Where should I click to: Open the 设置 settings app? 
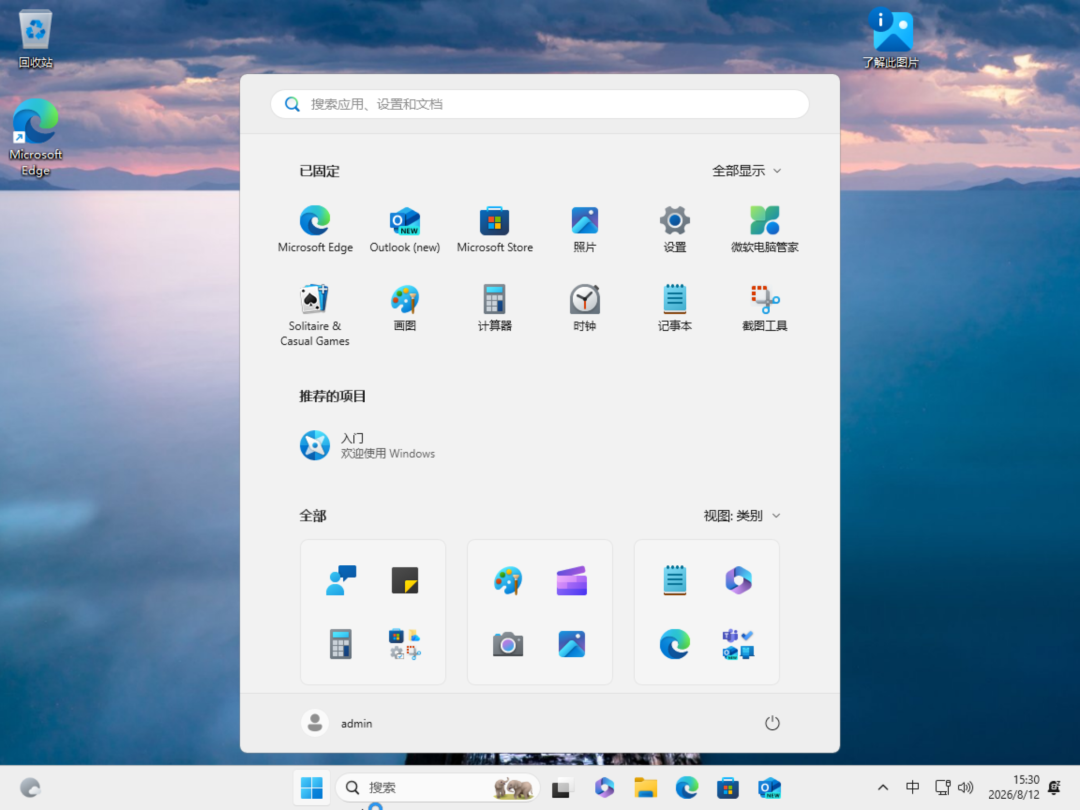(674, 230)
